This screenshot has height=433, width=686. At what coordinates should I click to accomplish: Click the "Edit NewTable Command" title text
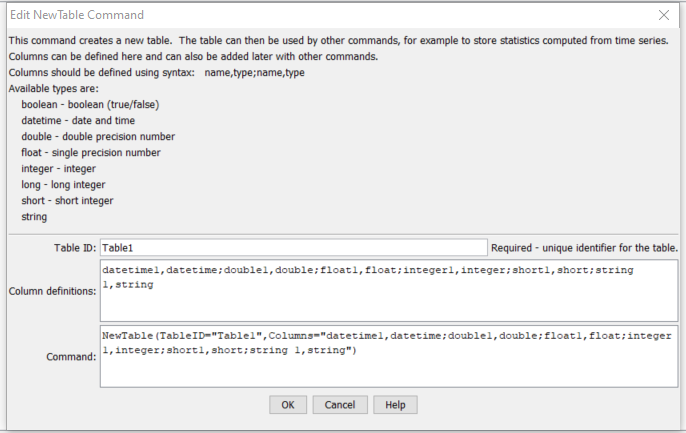click(x=77, y=15)
